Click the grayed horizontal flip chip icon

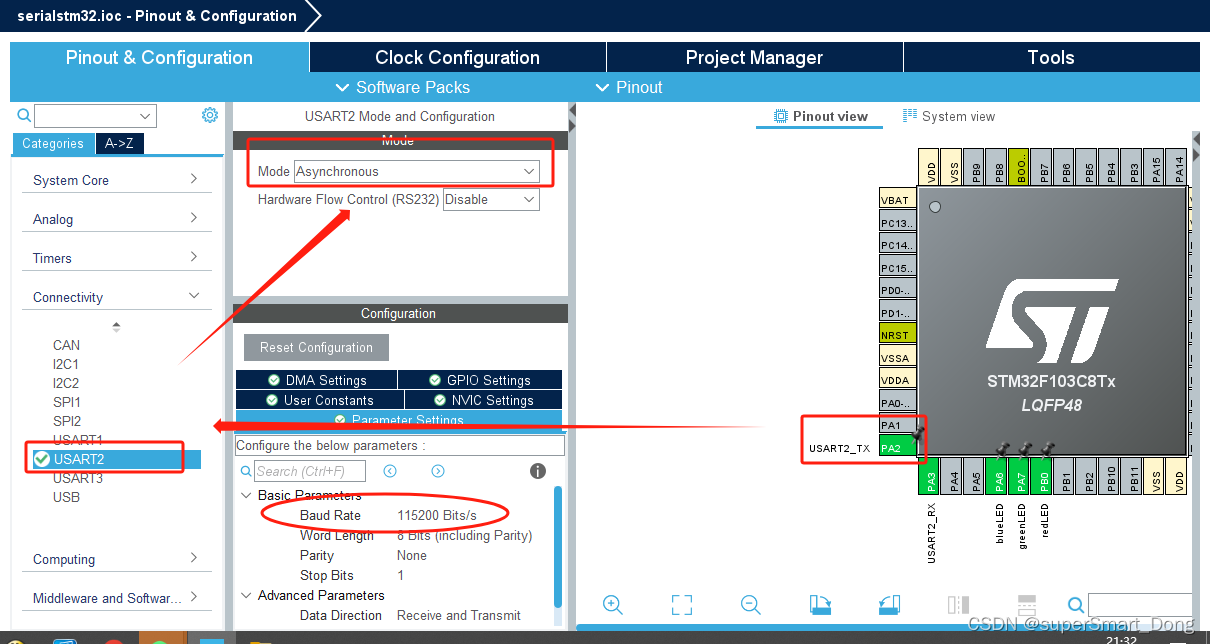click(1027, 604)
